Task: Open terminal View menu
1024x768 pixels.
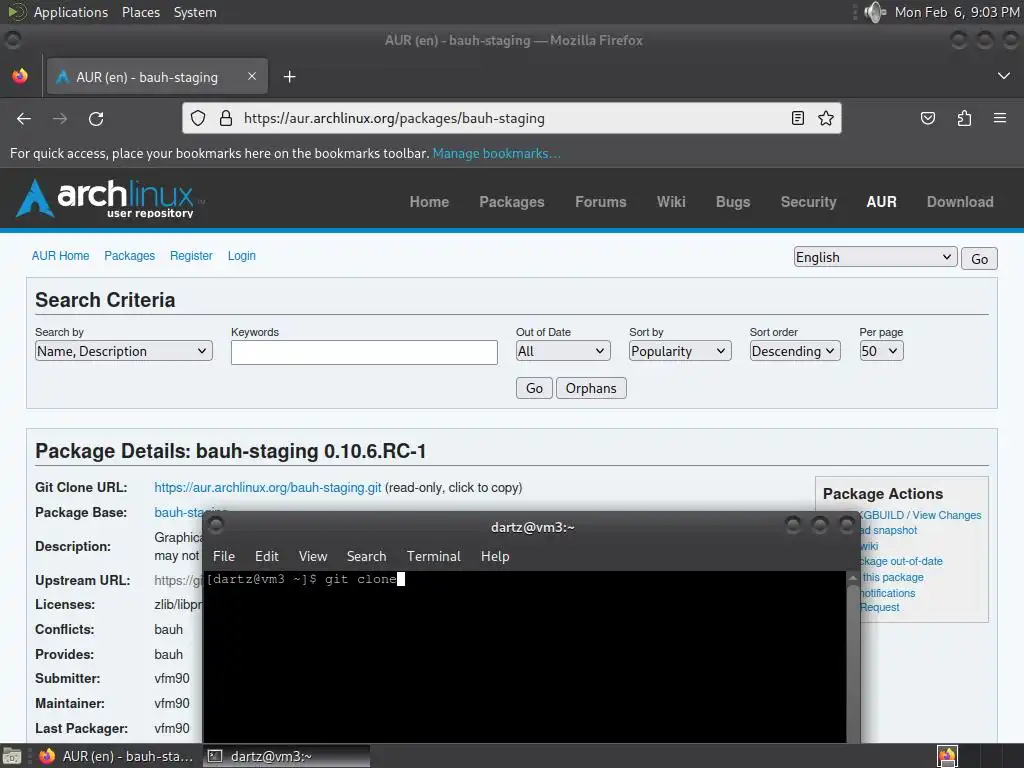Action: coord(313,556)
